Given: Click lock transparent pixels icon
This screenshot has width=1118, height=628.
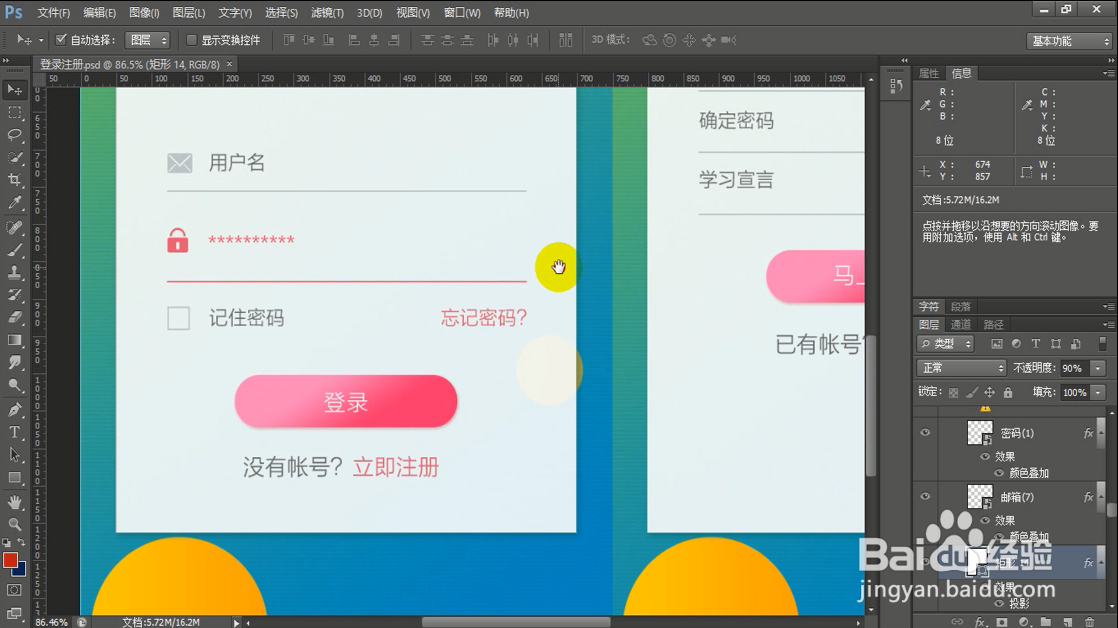Looking at the screenshot, I should coord(953,393).
